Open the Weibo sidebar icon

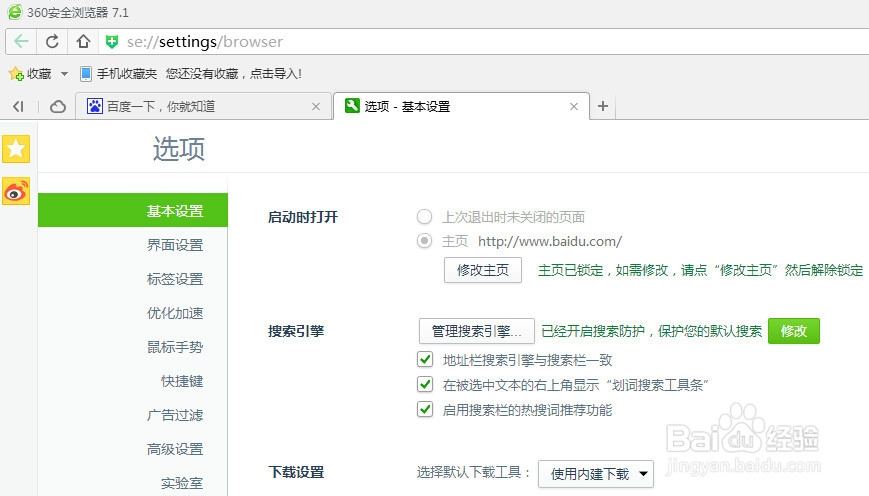pyautogui.click(x=16, y=191)
